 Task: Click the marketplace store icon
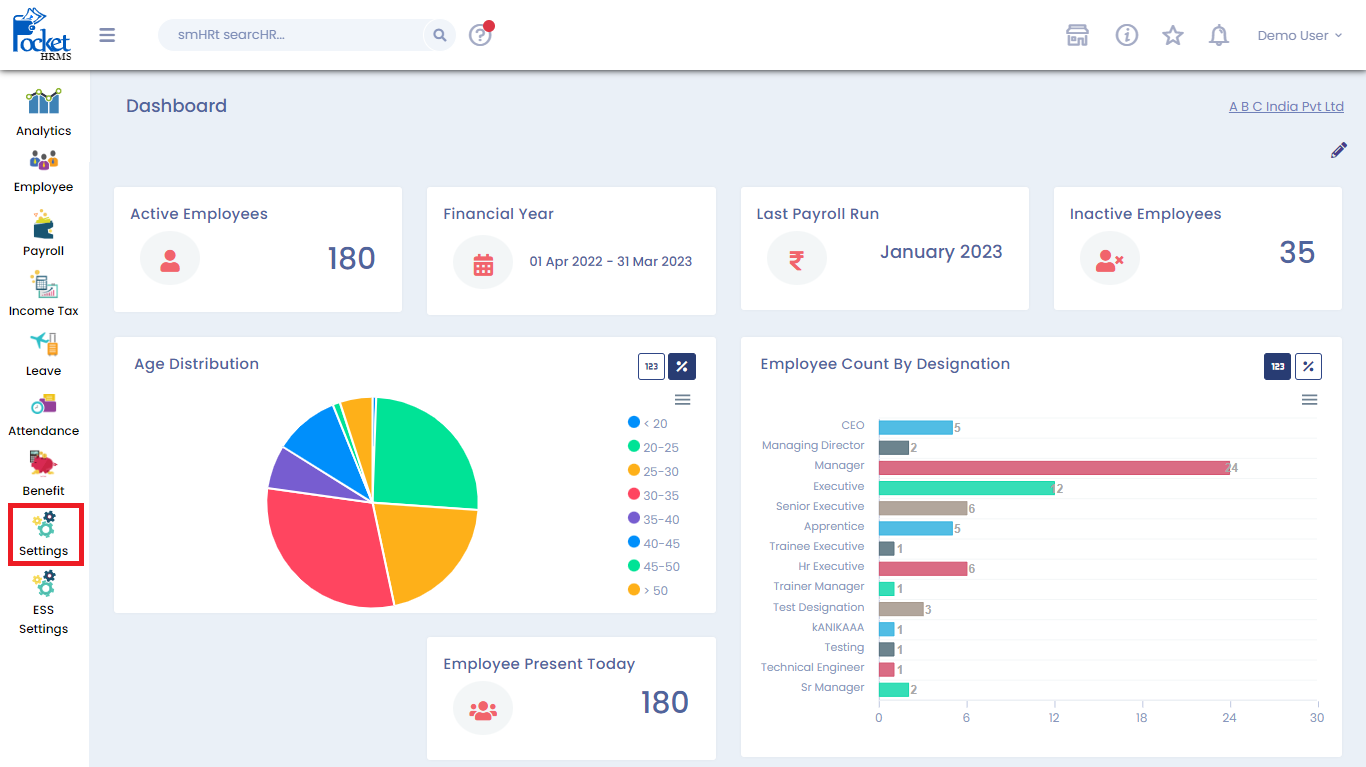coord(1077,36)
